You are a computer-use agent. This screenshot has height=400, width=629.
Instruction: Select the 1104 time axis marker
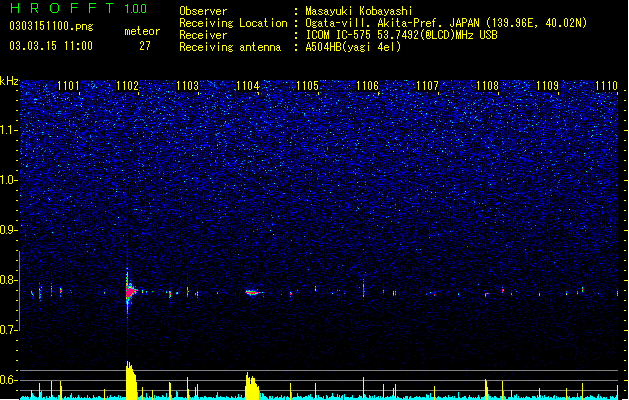(248, 85)
